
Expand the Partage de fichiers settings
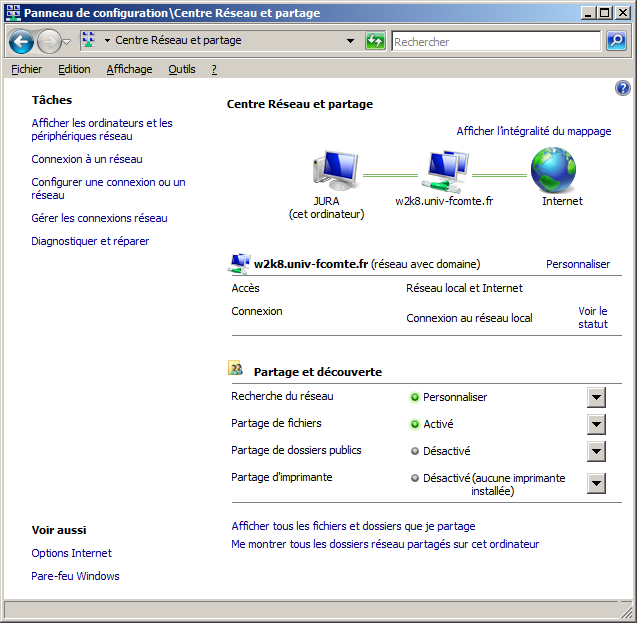click(596, 424)
